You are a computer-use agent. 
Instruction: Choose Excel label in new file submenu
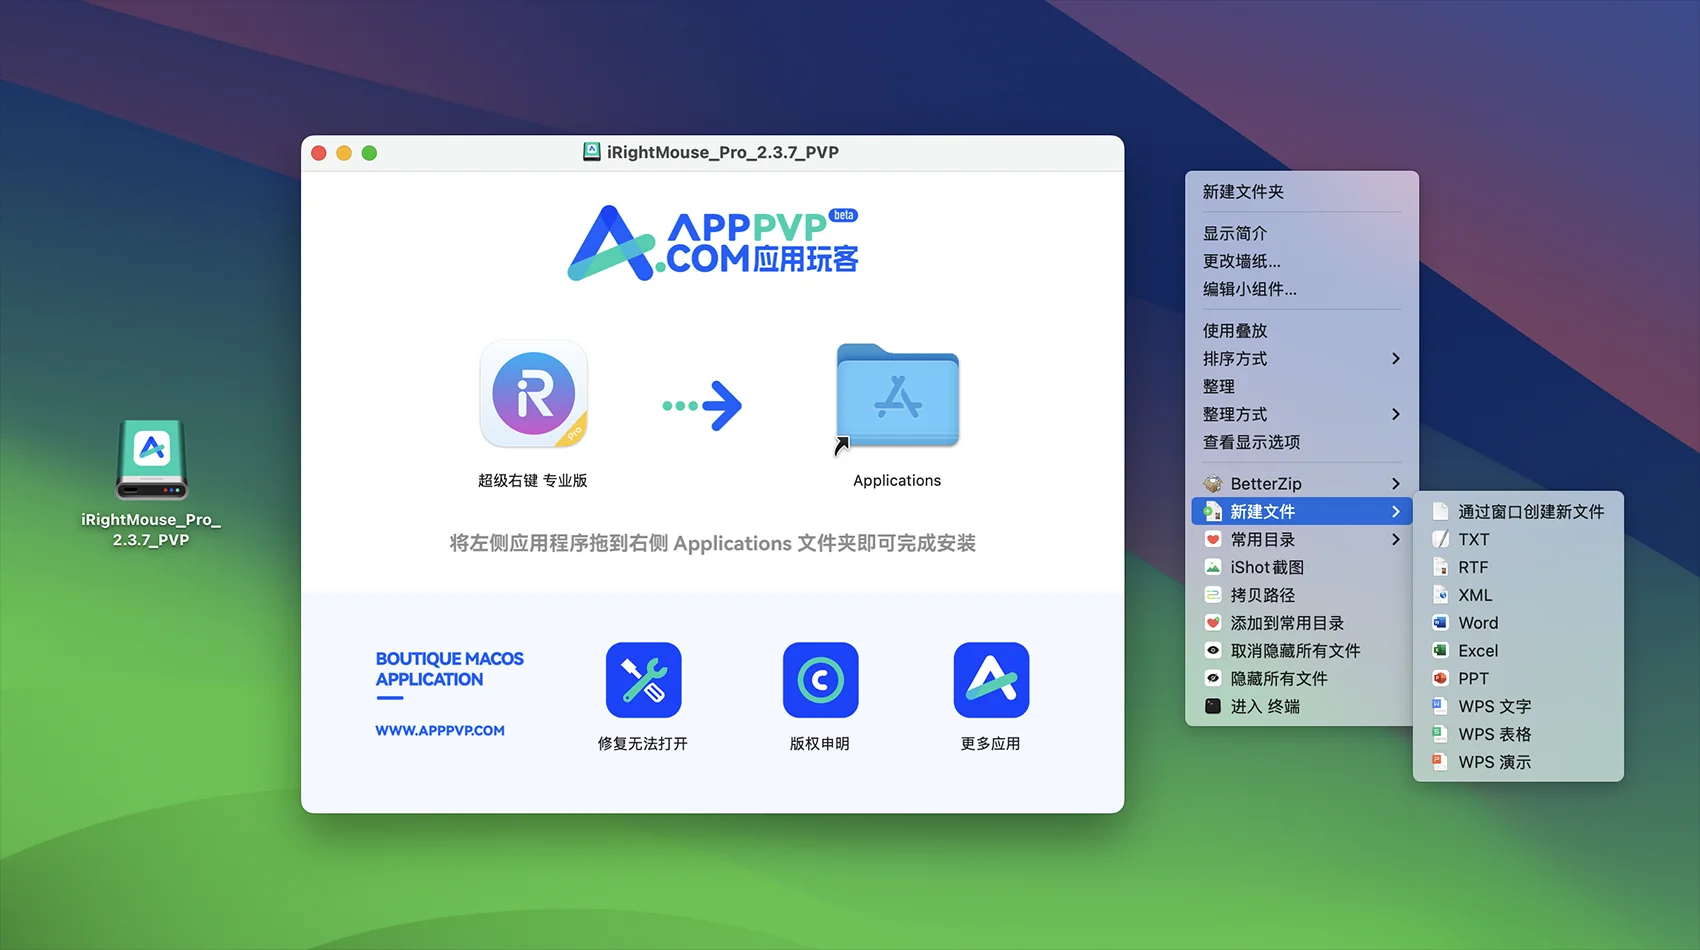pos(1478,651)
